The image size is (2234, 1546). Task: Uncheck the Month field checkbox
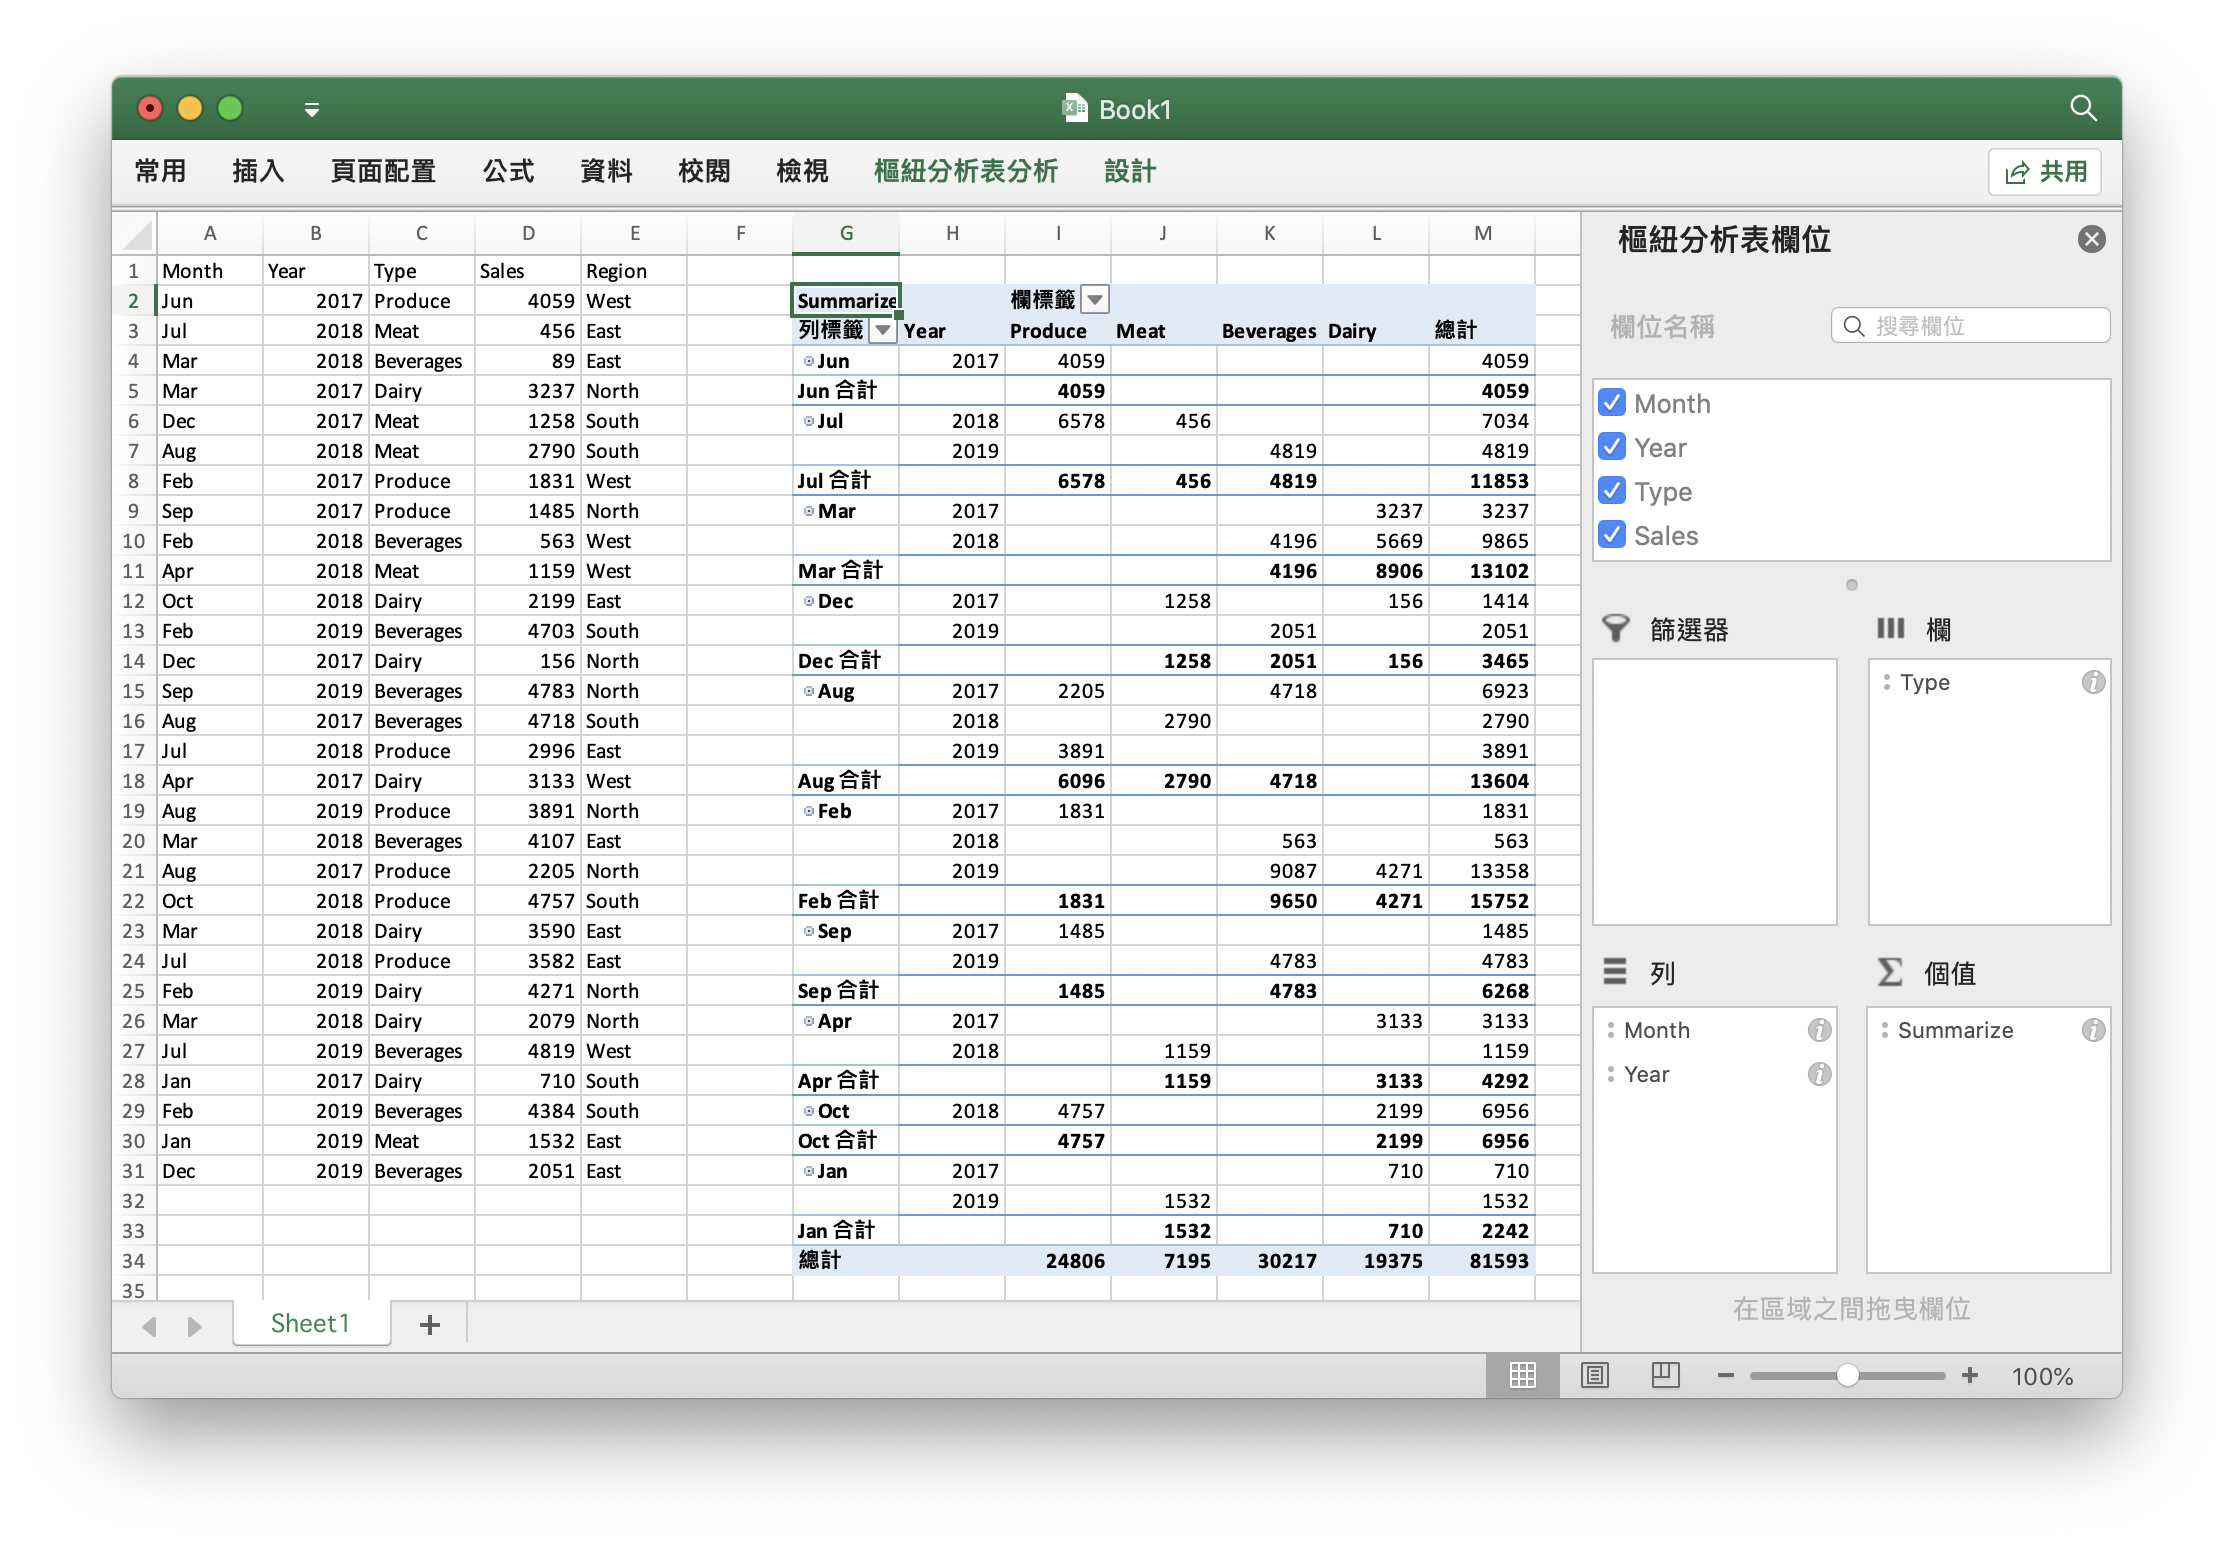(x=1612, y=403)
